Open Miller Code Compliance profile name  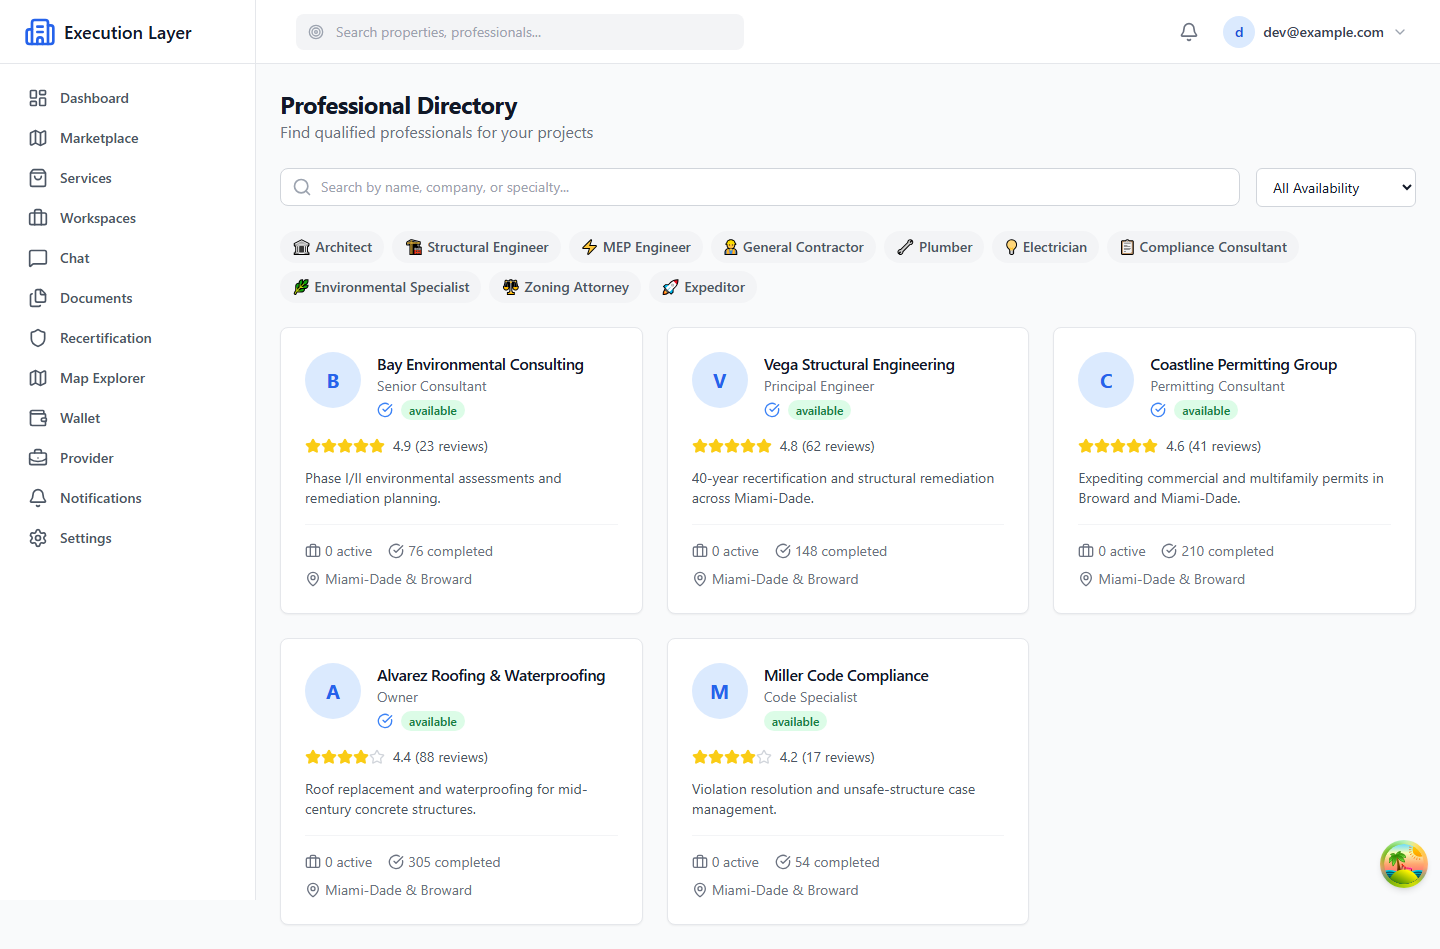[x=846, y=676]
